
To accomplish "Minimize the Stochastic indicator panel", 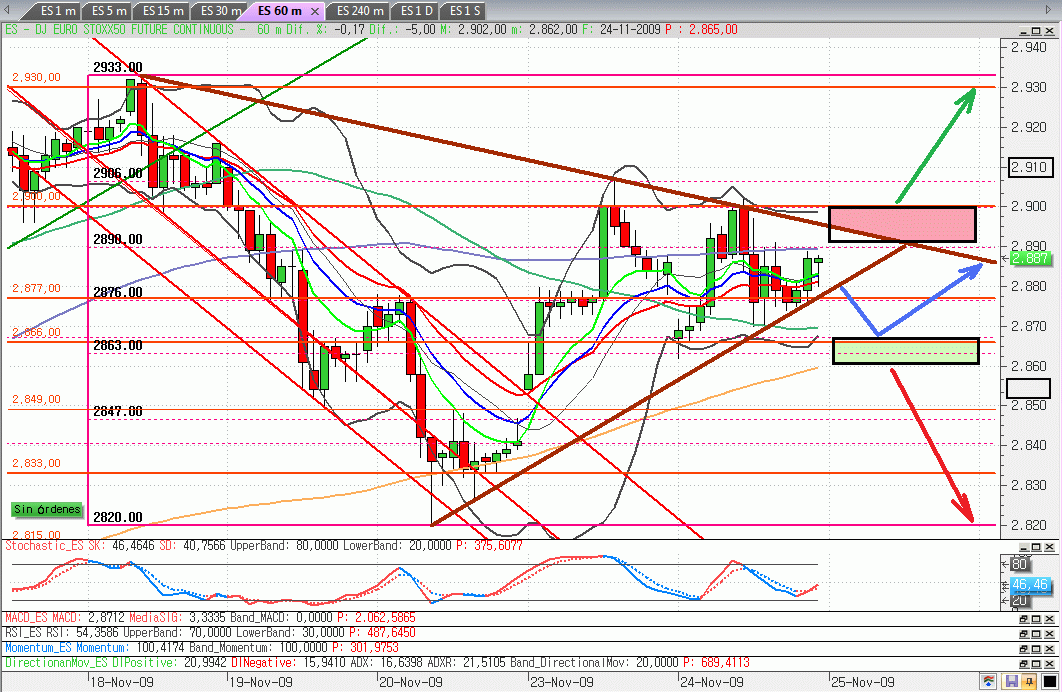I will pos(1024,546).
